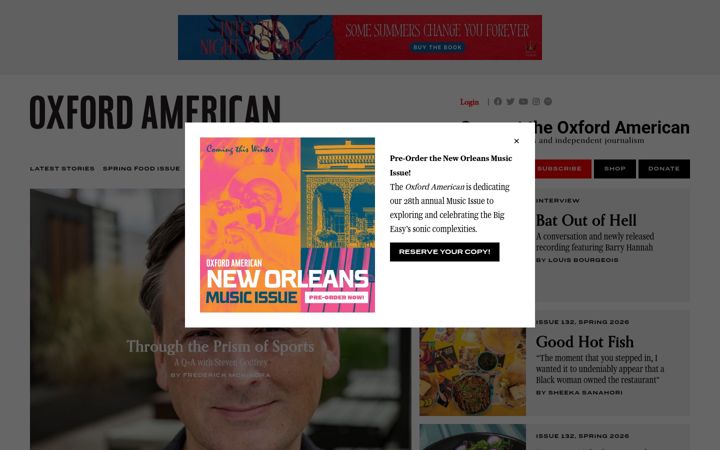Open the Spotify icon link
The height and width of the screenshot is (450, 720).
click(x=548, y=101)
